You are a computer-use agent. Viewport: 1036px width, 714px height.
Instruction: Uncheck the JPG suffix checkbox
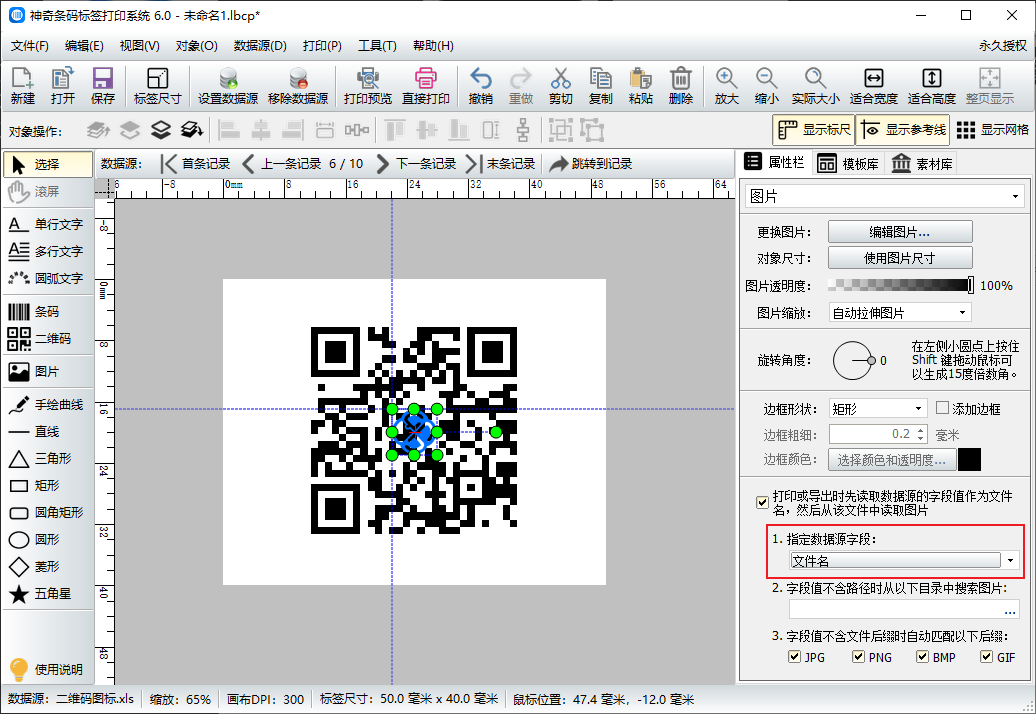click(x=795, y=657)
